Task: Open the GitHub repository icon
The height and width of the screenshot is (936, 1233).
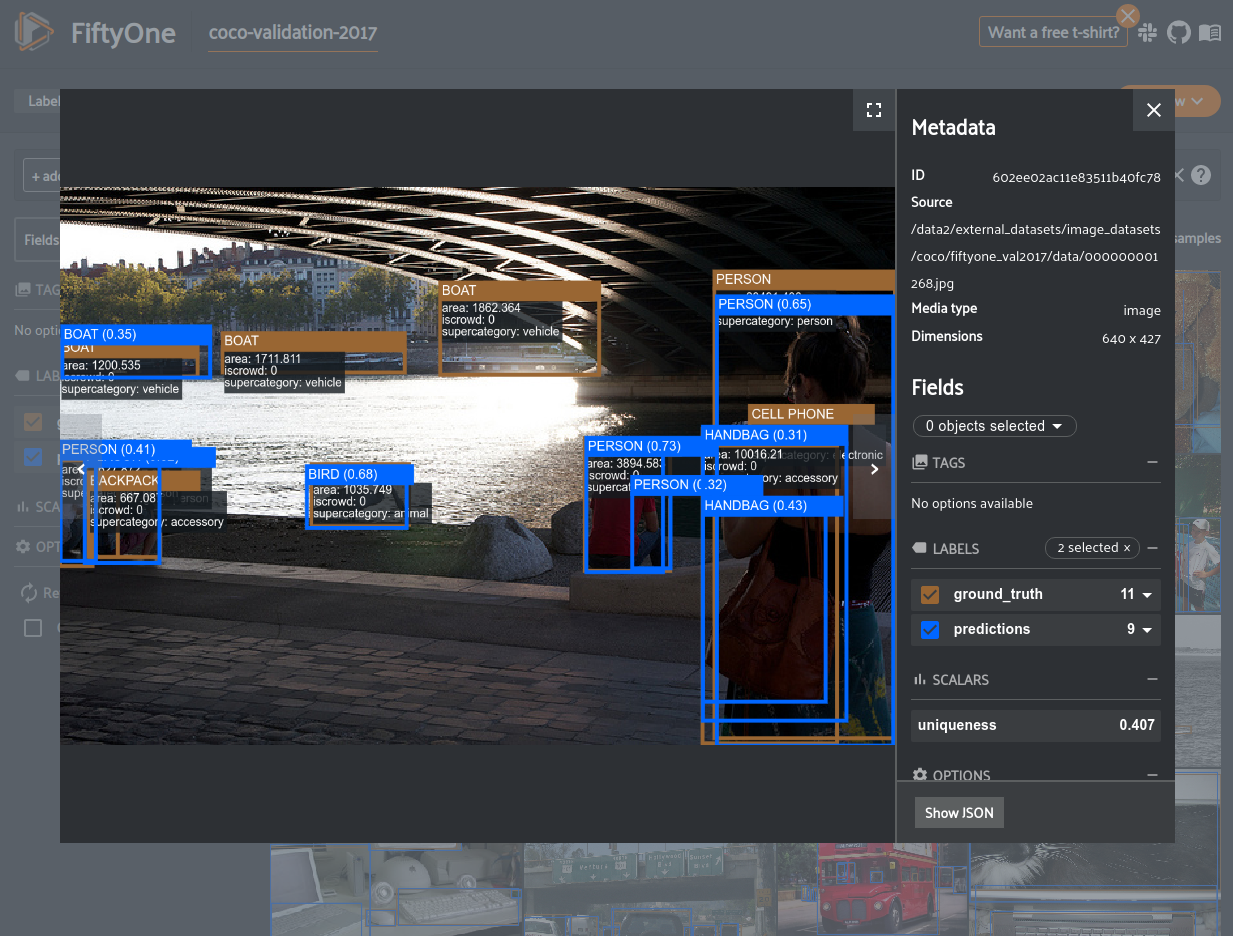Action: coord(1178,33)
